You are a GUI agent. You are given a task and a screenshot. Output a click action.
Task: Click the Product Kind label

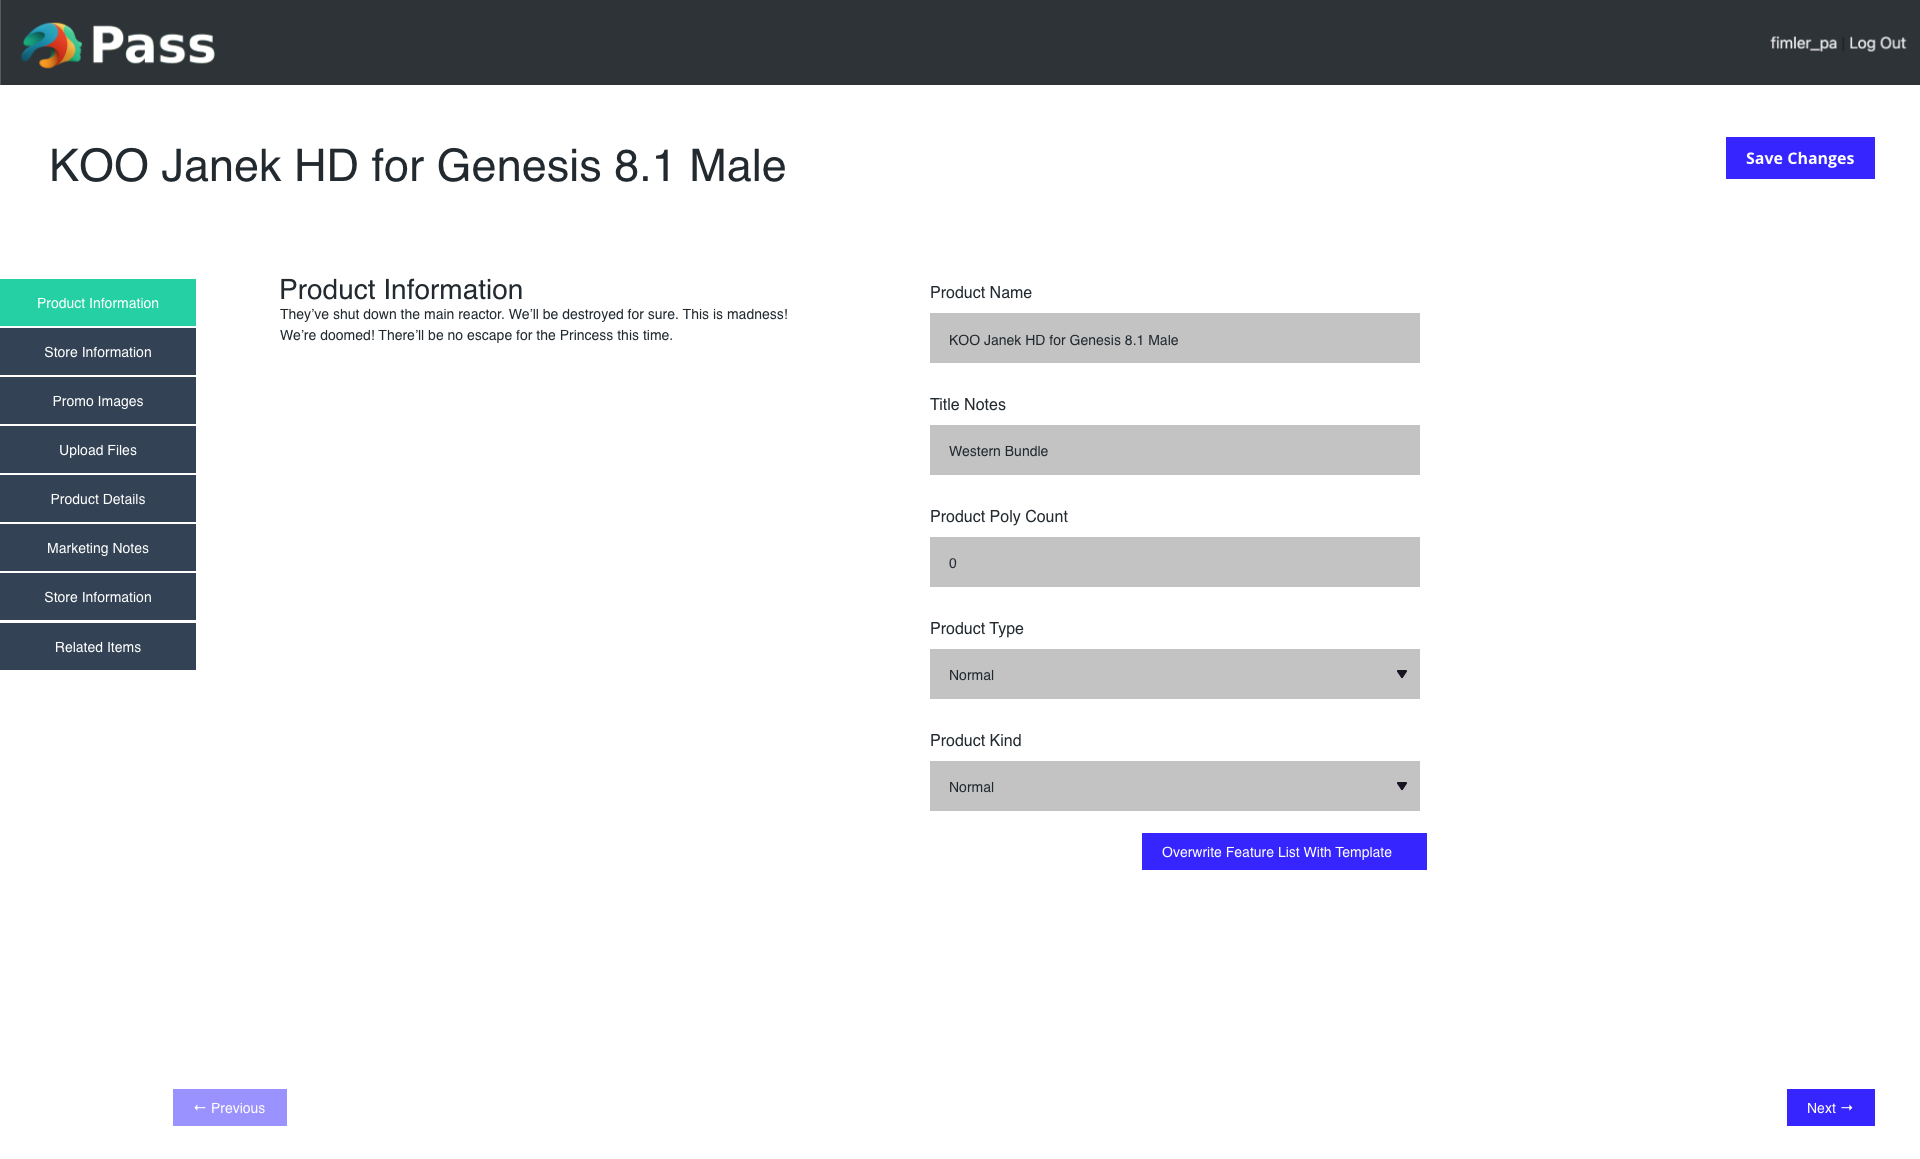click(976, 740)
